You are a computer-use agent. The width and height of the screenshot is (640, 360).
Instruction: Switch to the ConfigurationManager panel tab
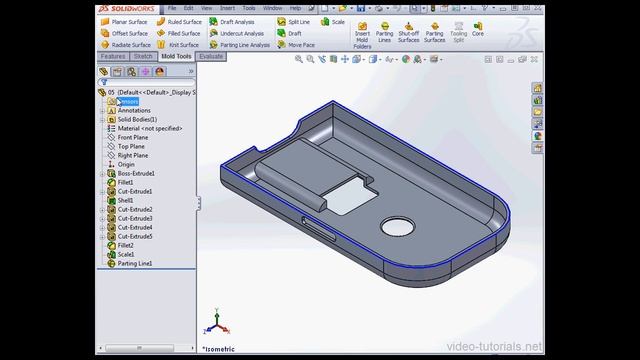(131, 72)
